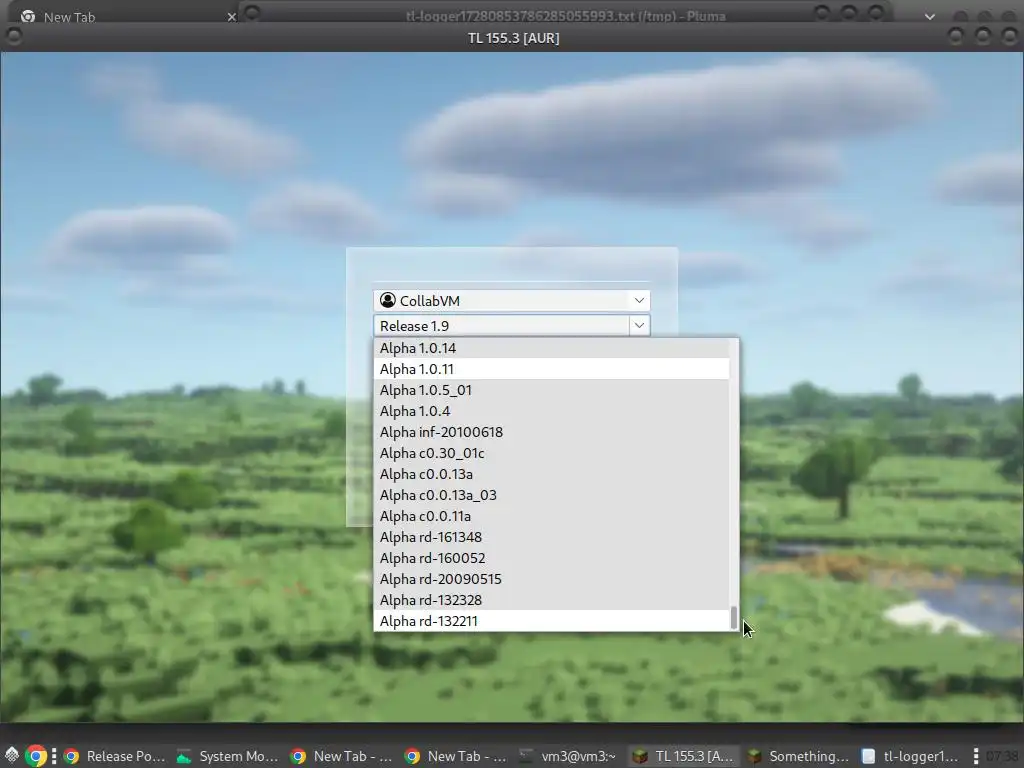Collapse the Release 1.9 version dropdown arrow
The width and height of the screenshot is (1024, 768).
coord(639,325)
